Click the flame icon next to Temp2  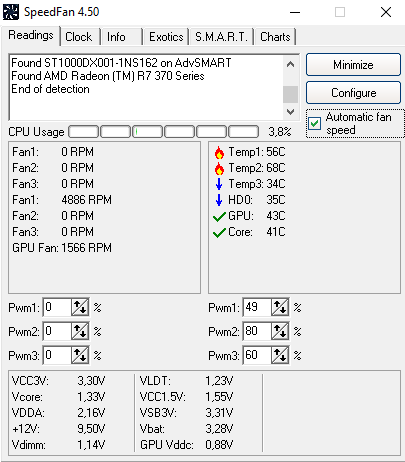[219, 169]
